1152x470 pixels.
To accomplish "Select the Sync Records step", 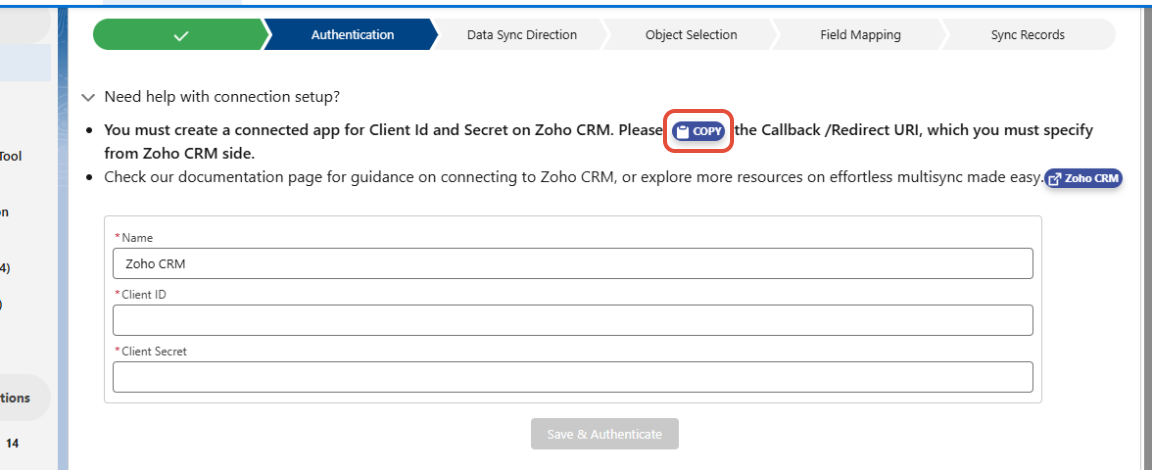I will coord(1027,35).
